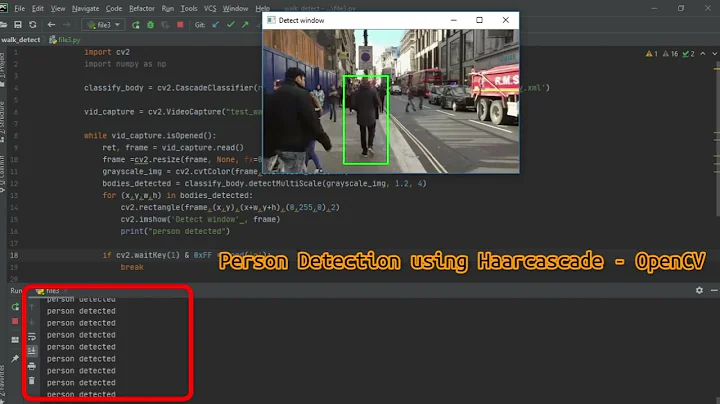Image resolution: width=720 pixels, height=404 pixels.
Task: Open the Structure side tool tab
Action: pos(3,120)
